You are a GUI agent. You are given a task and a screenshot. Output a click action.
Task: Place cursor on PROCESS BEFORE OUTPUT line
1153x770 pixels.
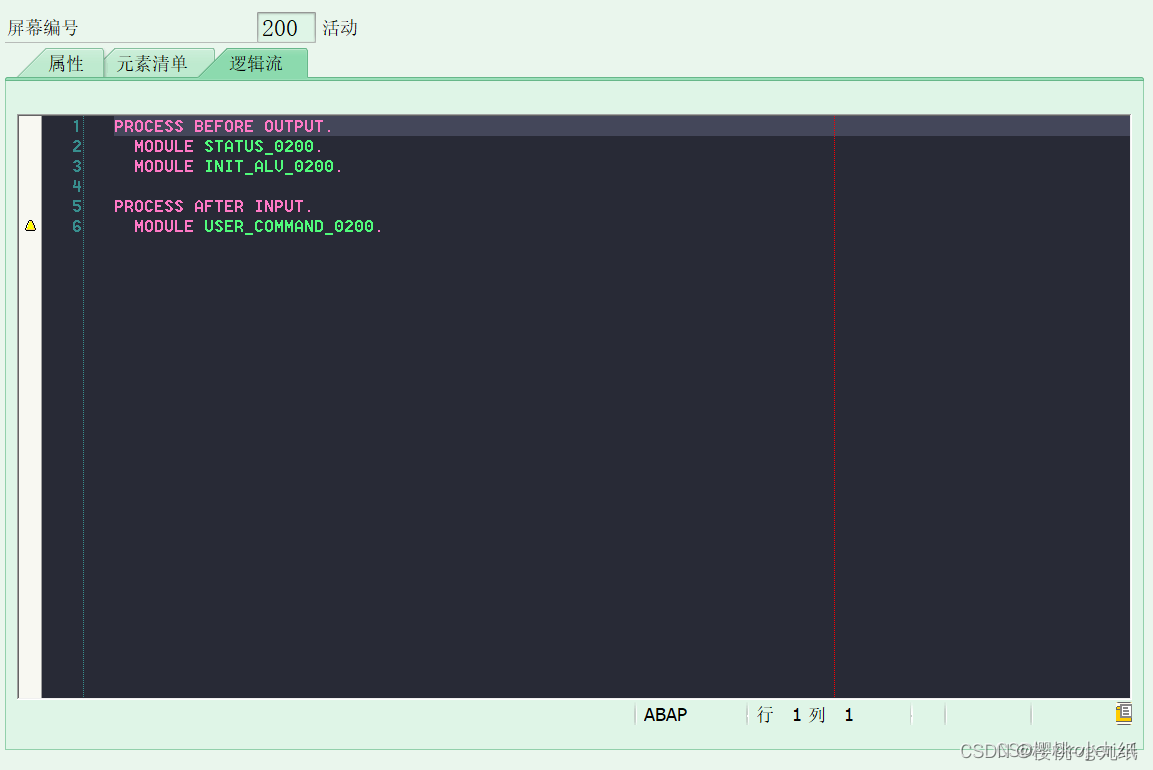[222, 126]
